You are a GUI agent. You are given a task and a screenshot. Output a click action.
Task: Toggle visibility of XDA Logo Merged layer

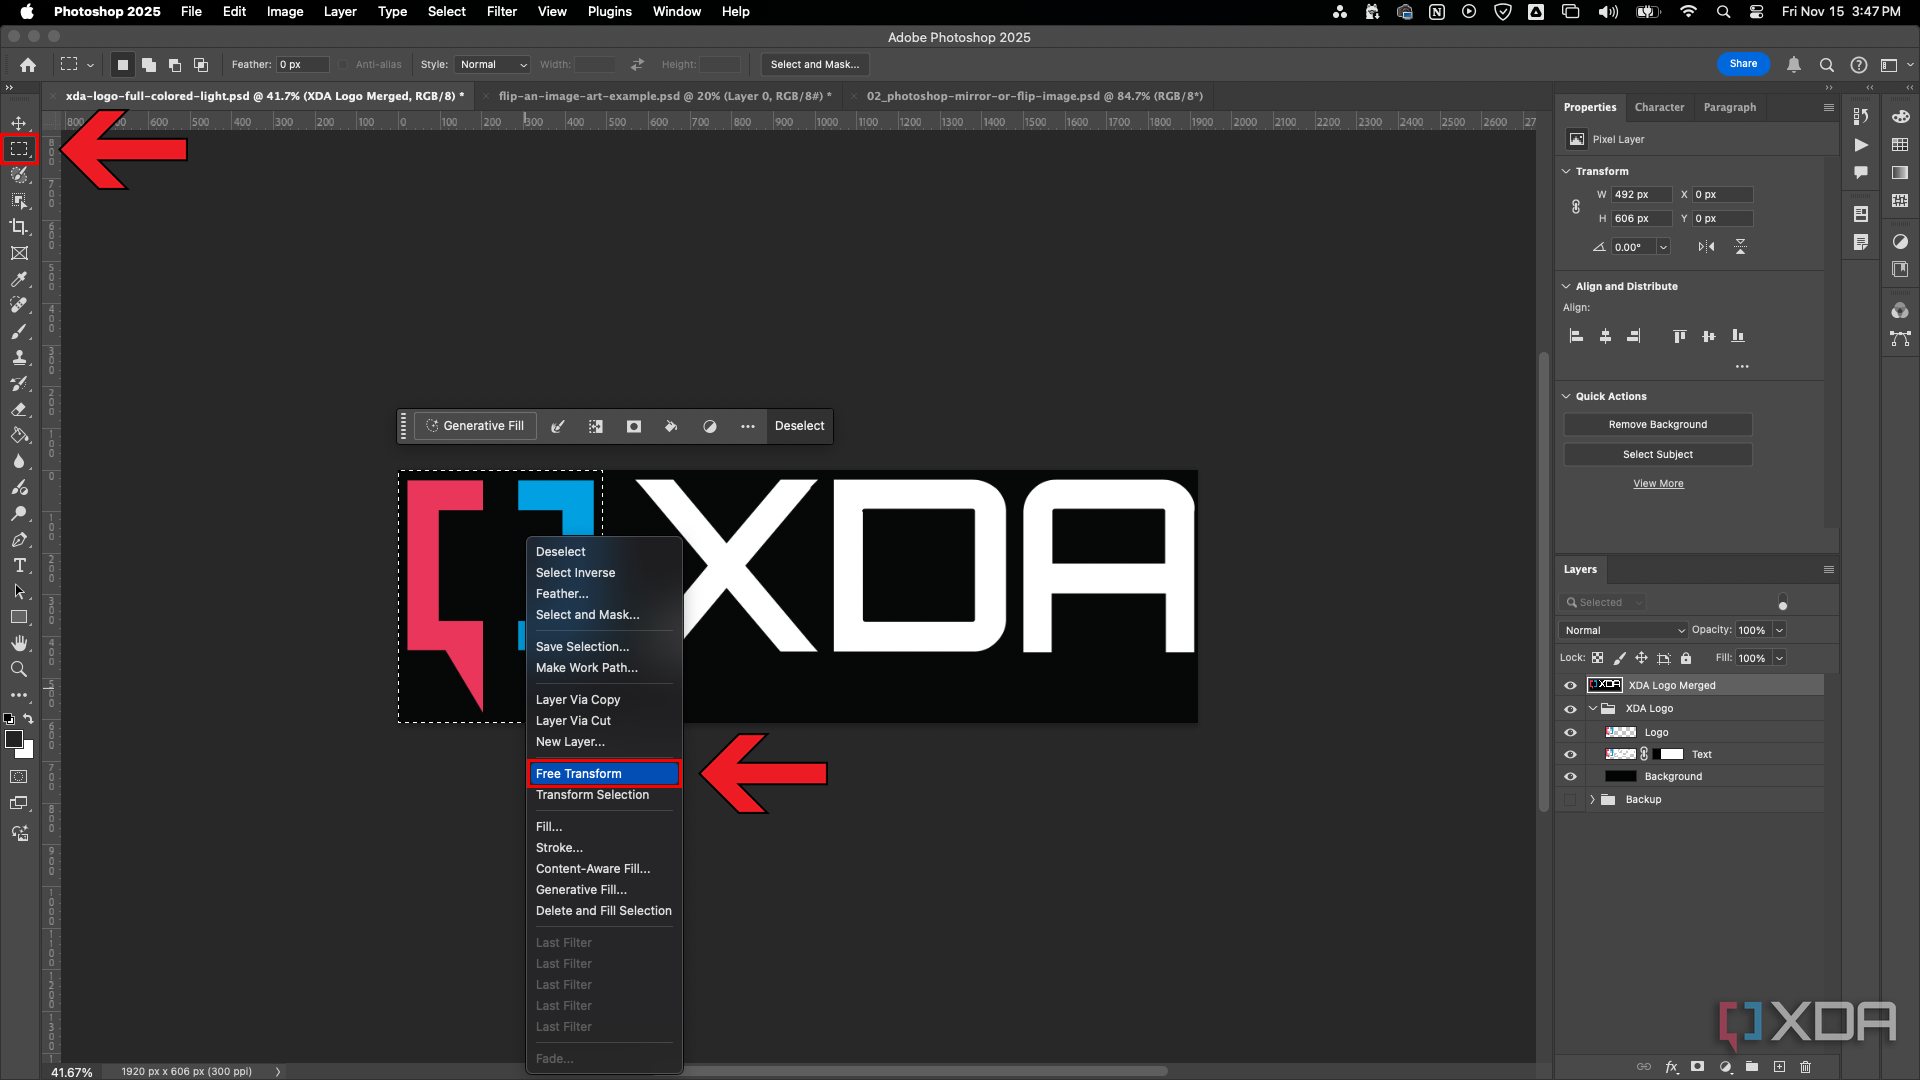(x=1571, y=684)
